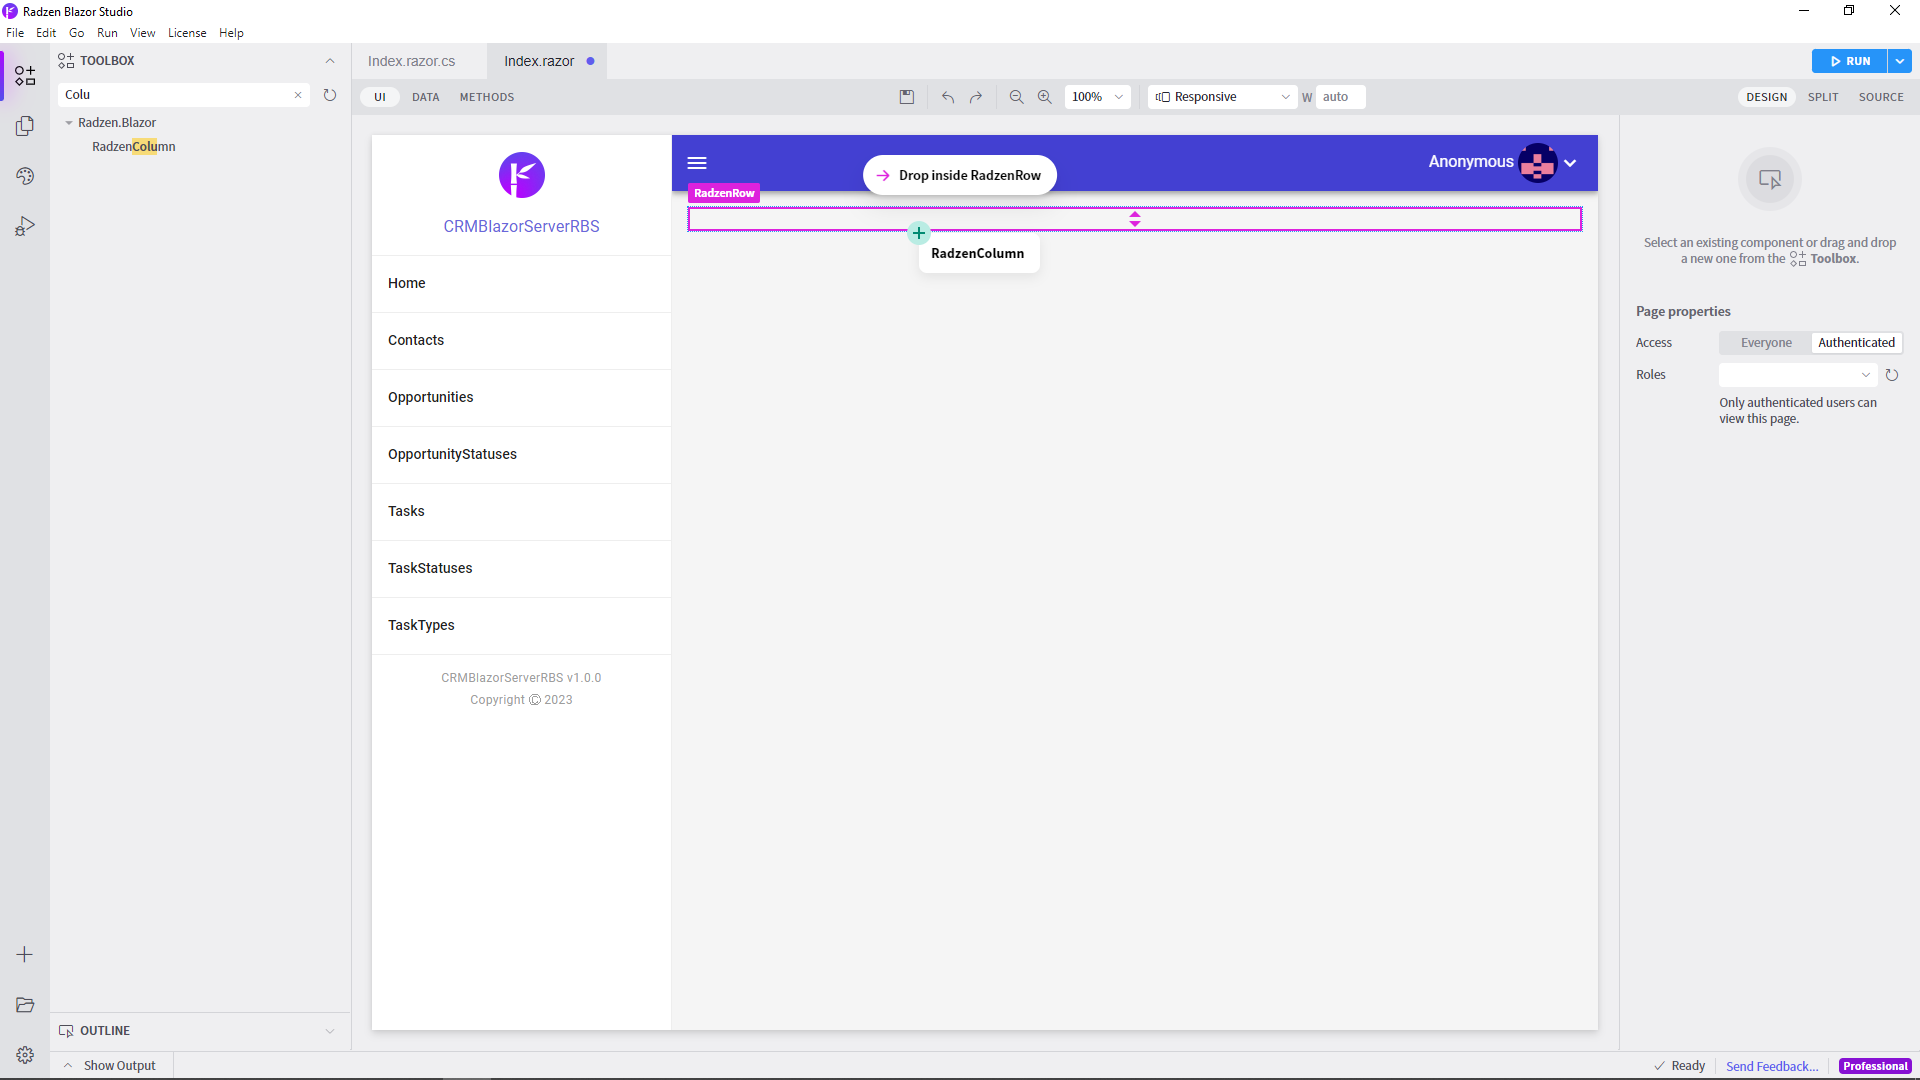The width and height of the screenshot is (1920, 1080).
Task: Expand the OUTLINE panel chevron
Action: tap(330, 1031)
